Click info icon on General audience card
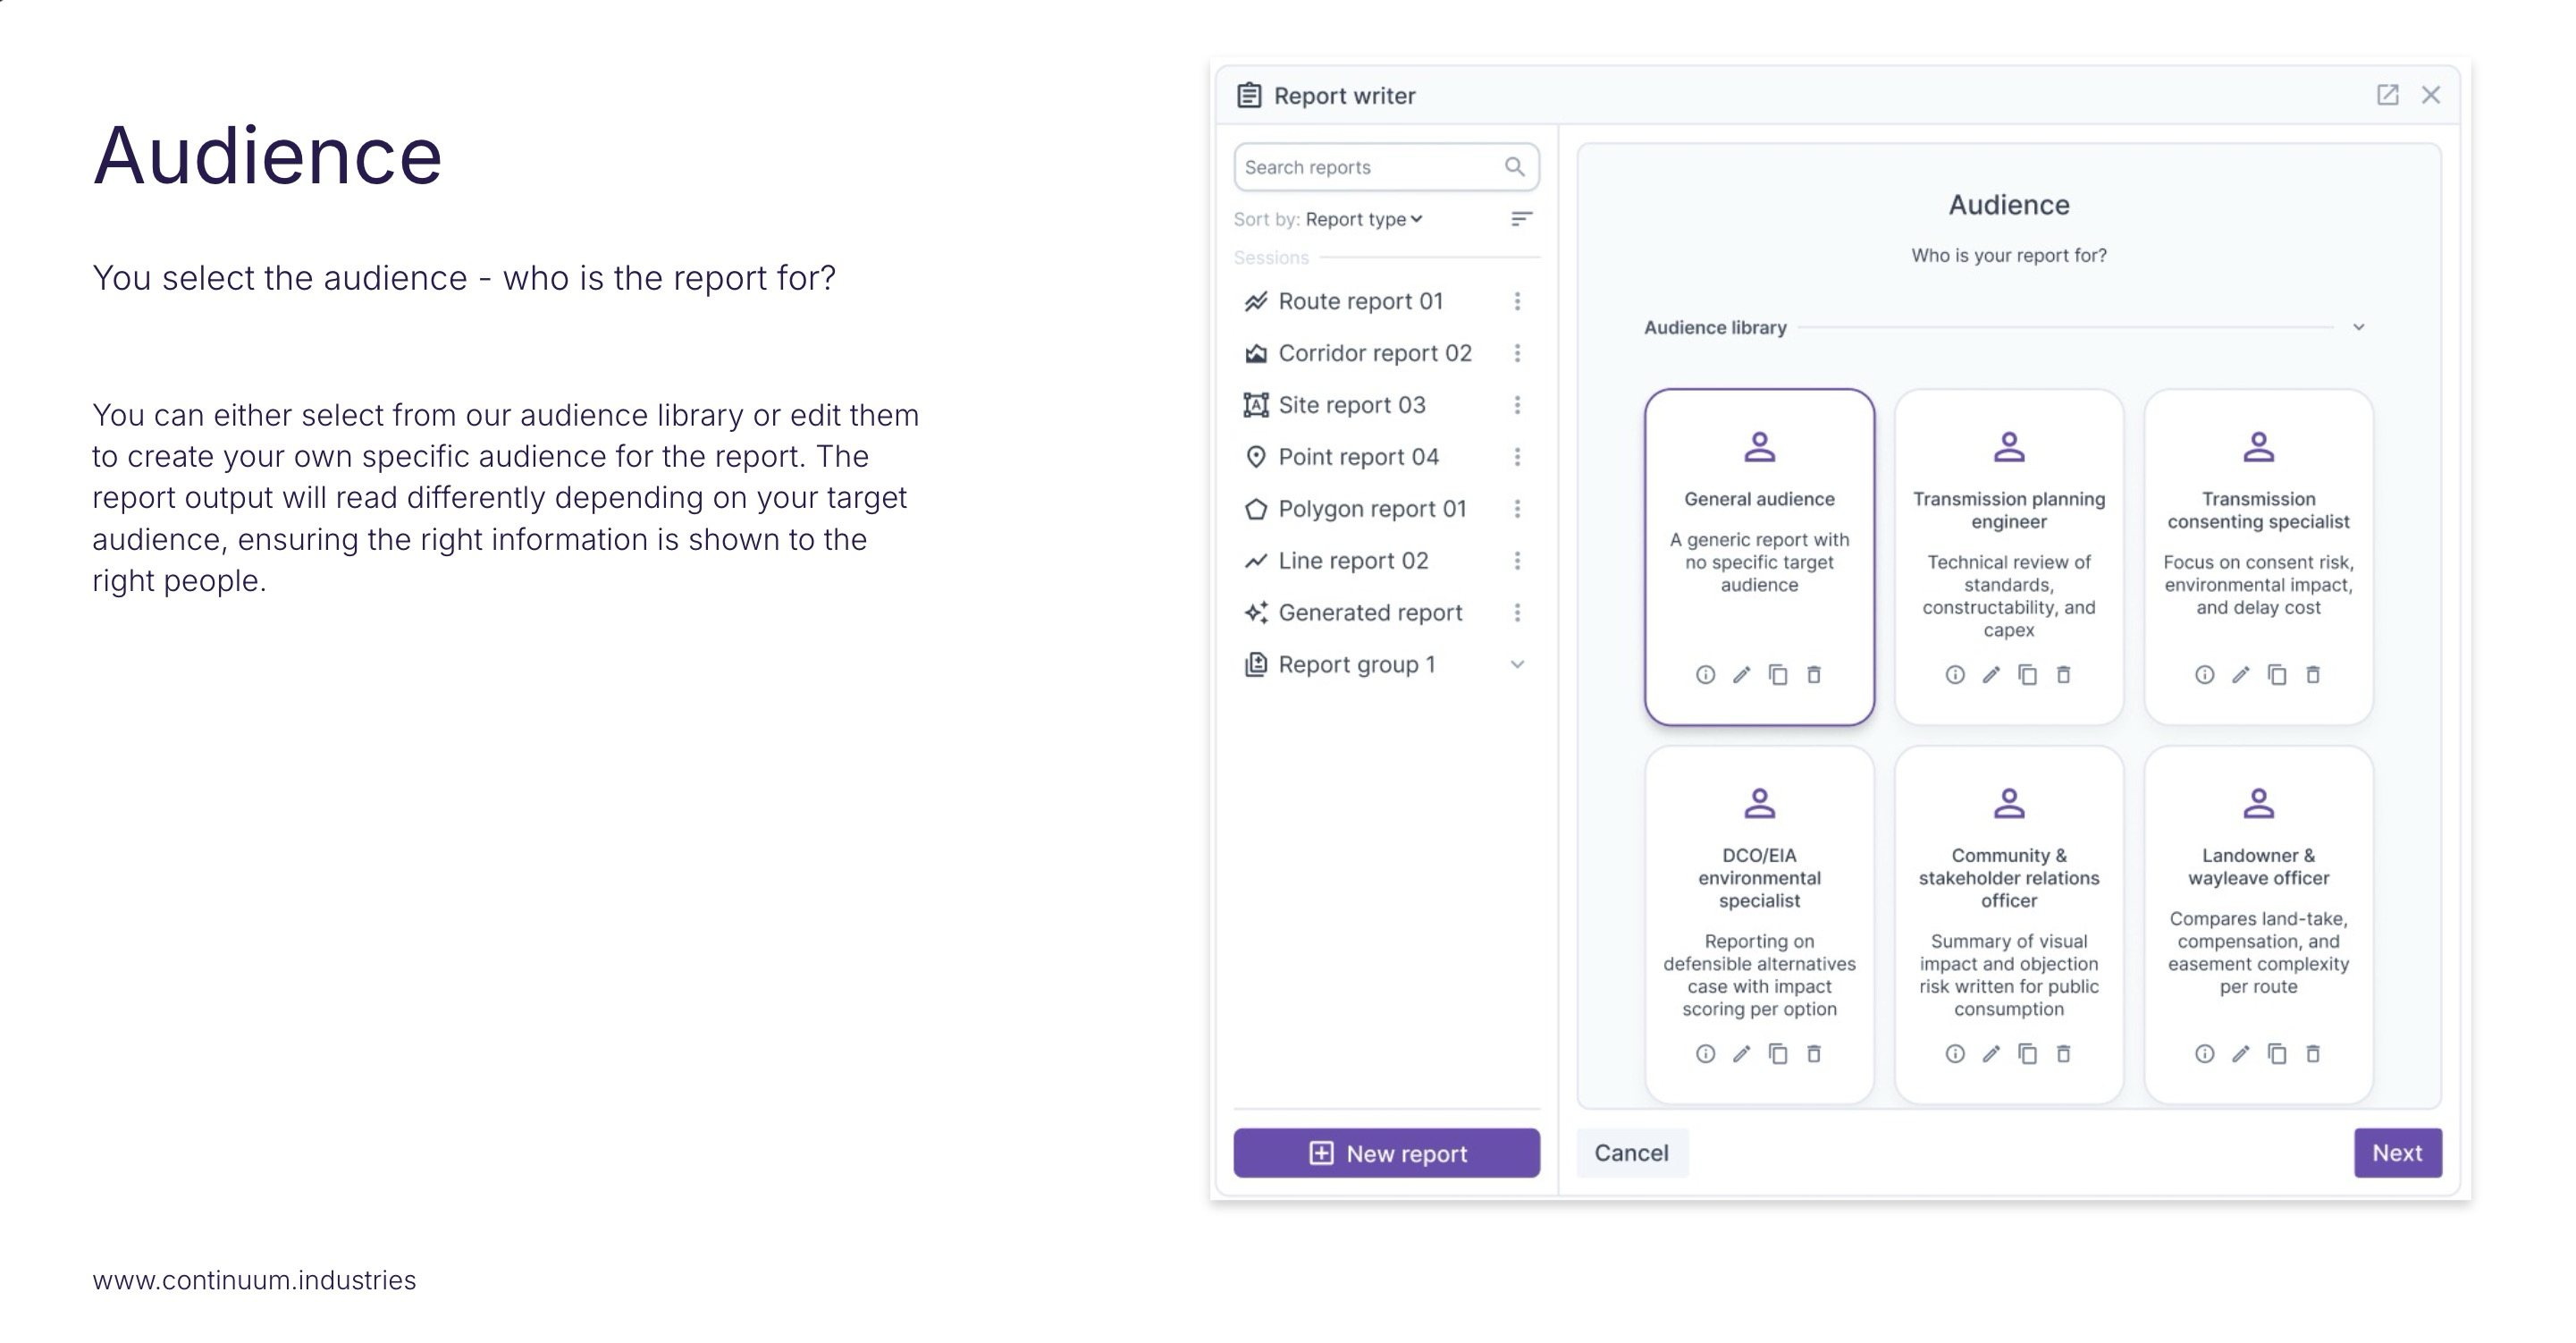Screen dimensions: 2576x1343 click(1705, 675)
